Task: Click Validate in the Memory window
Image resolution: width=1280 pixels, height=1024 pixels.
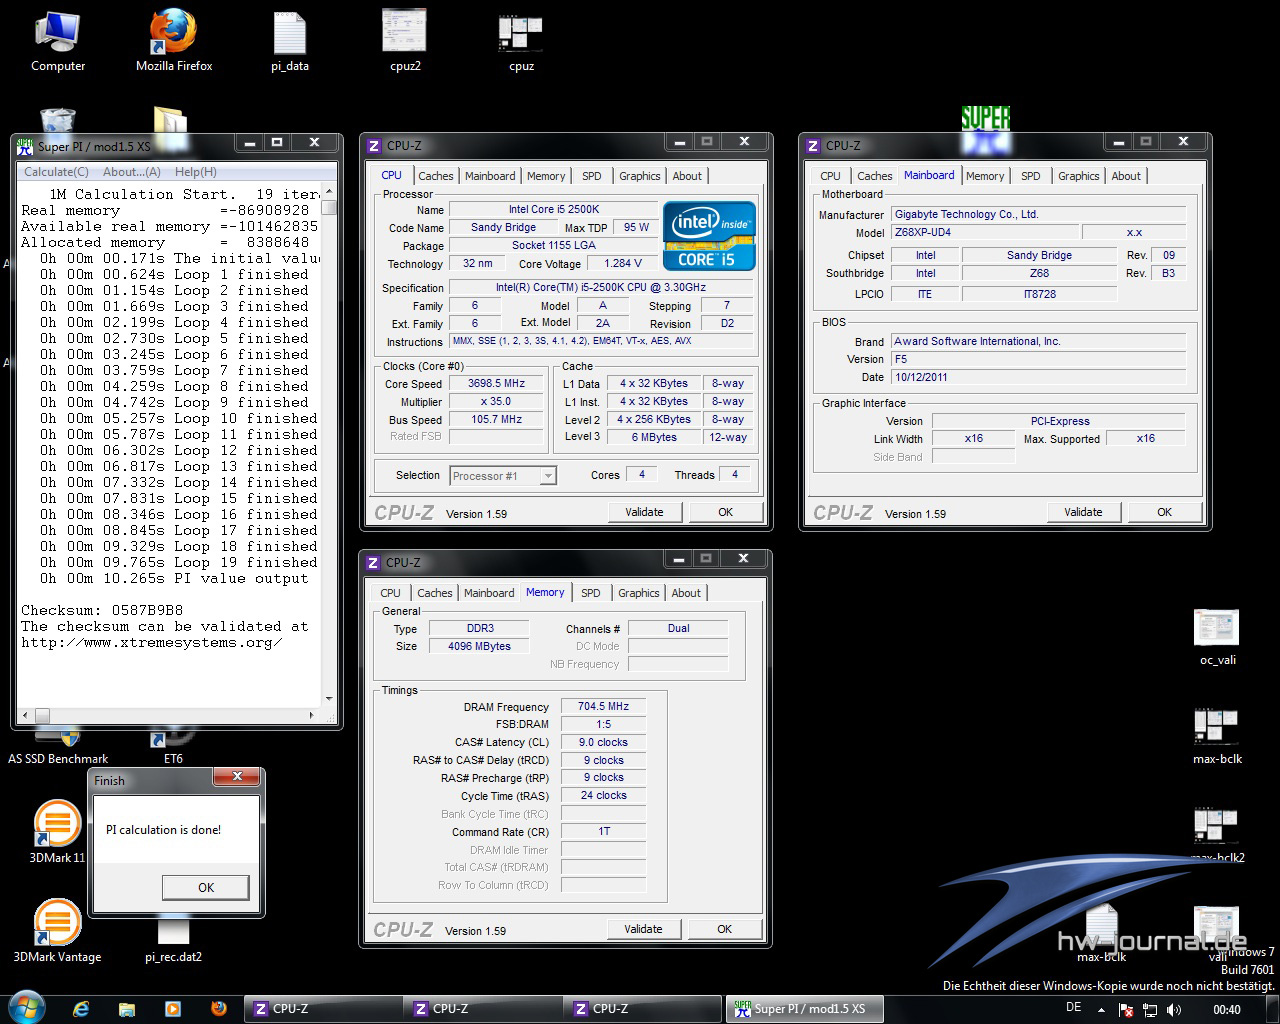Action: [643, 929]
